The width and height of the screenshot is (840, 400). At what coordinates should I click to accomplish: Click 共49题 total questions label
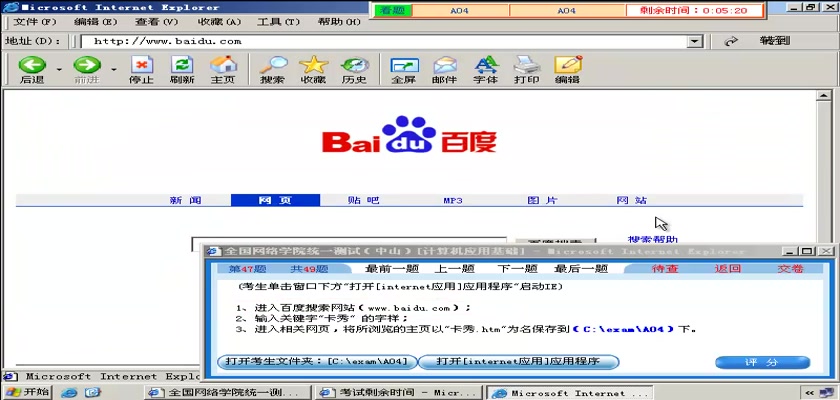[x=309, y=269]
